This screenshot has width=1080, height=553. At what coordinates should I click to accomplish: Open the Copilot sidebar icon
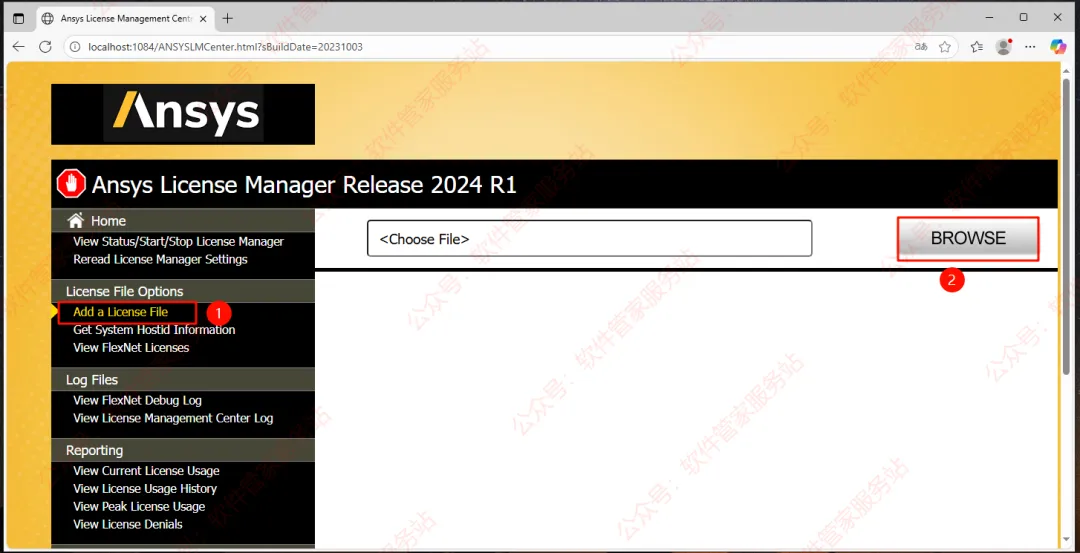pyautogui.click(x=1058, y=47)
